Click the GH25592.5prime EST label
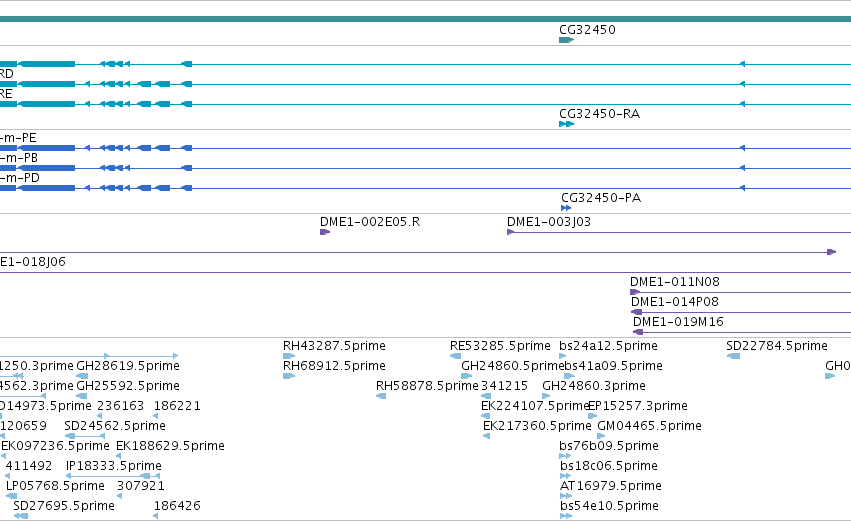851x521 pixels. [x=128, y=386]
